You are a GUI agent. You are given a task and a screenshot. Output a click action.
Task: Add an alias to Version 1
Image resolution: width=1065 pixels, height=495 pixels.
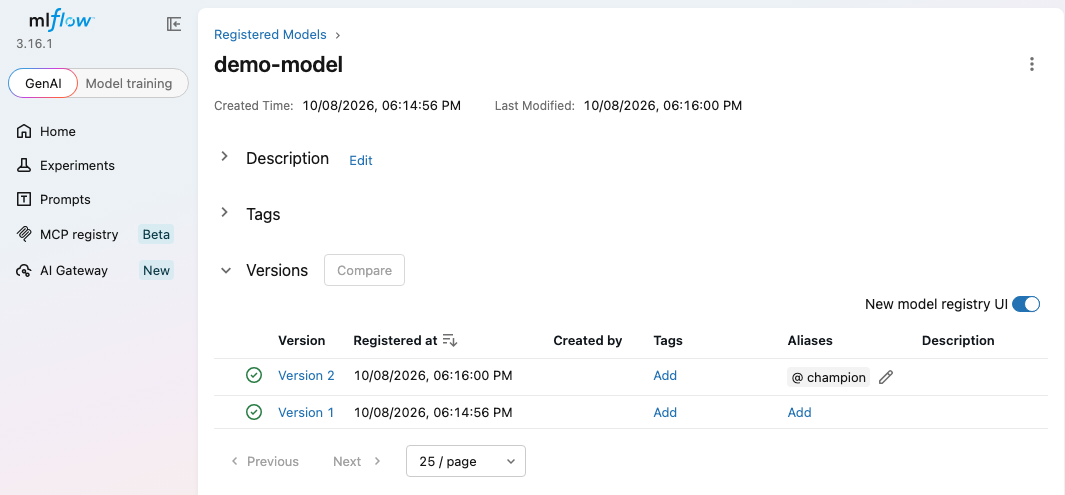tap(799, 412)
